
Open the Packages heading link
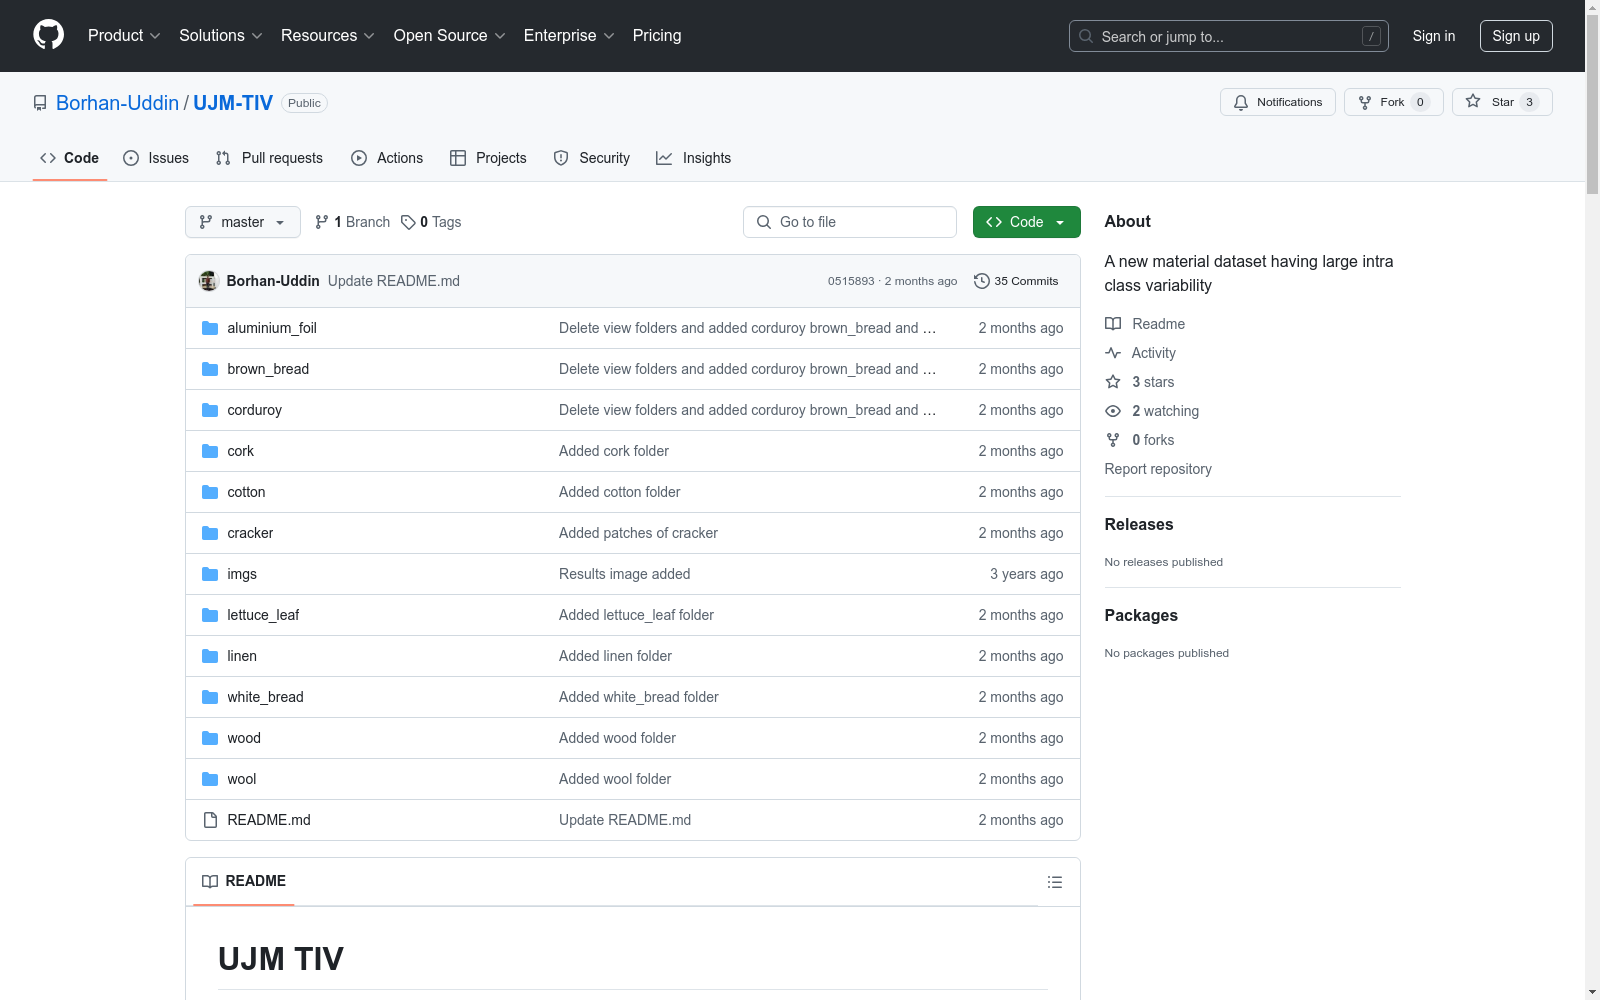1141,615
